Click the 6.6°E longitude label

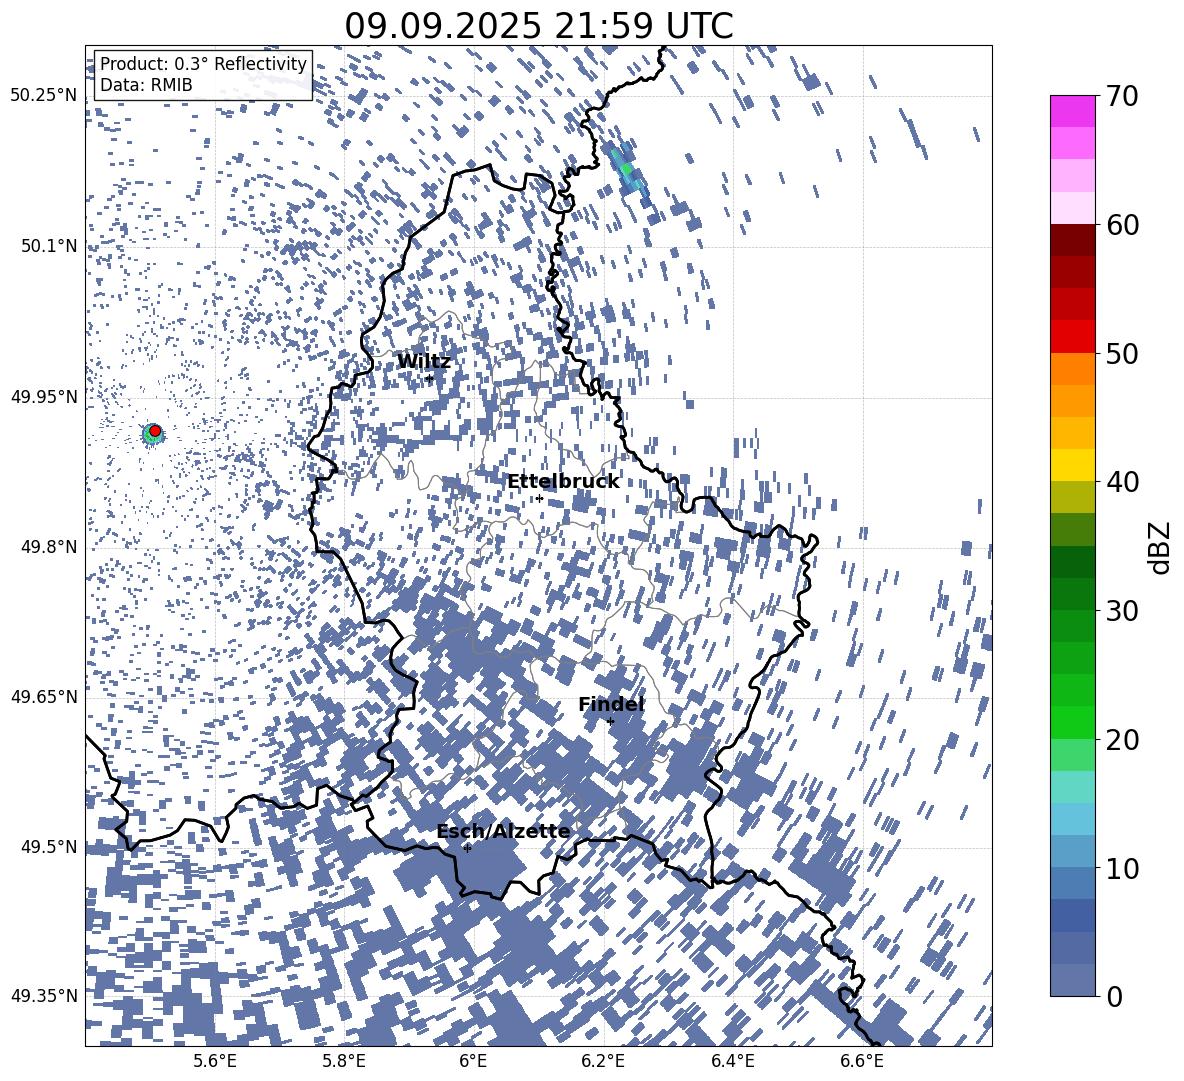coord(862,1061)
